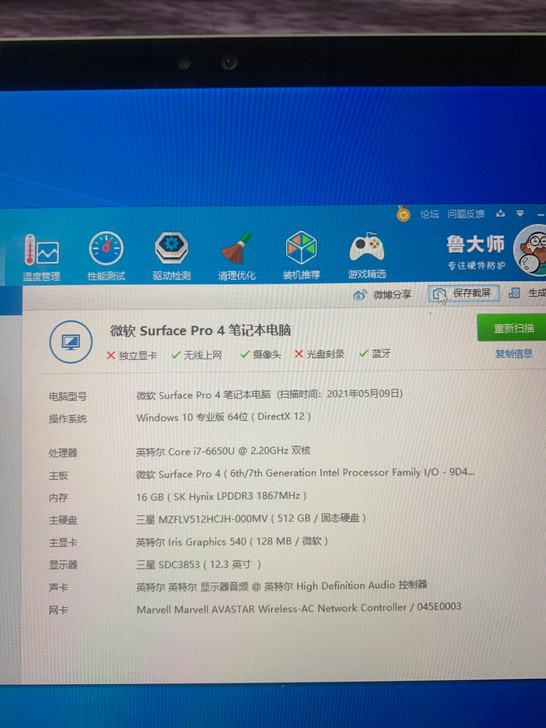This screenshot has height=728, width=546.
Task: Click the 微软 Surface Pro 4 笔记本电脑 heading
Action: click(x=200, y=331)
